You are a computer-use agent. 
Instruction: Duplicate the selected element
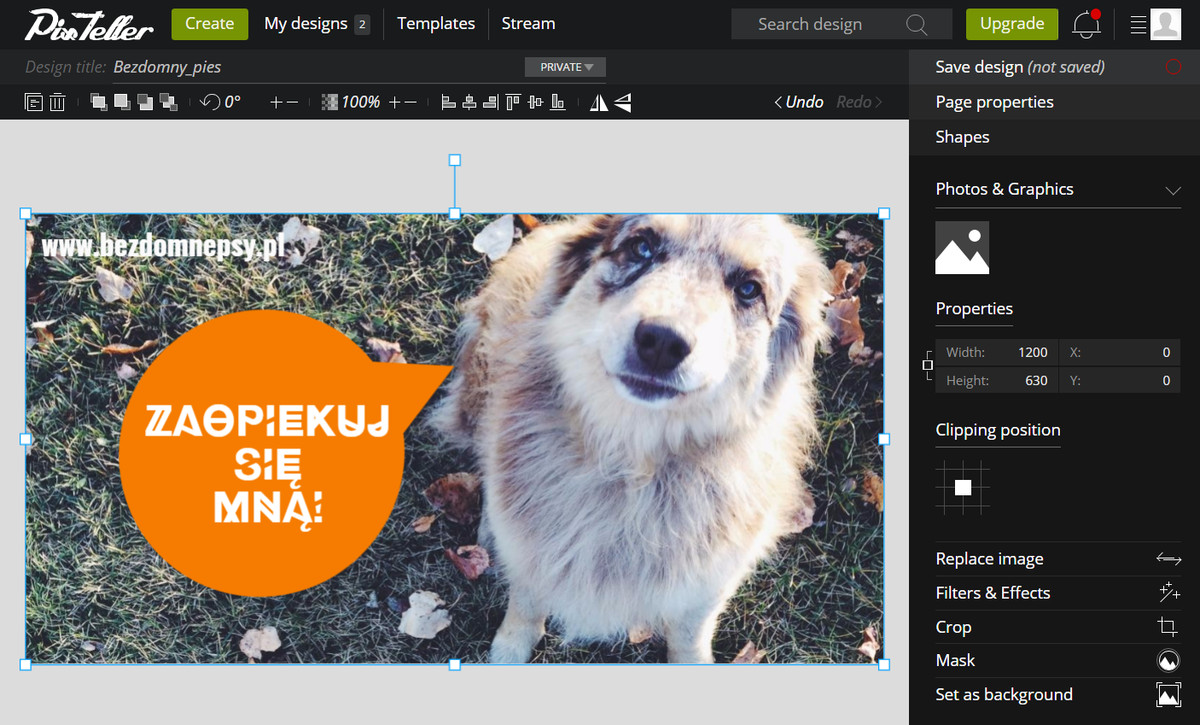34,102
